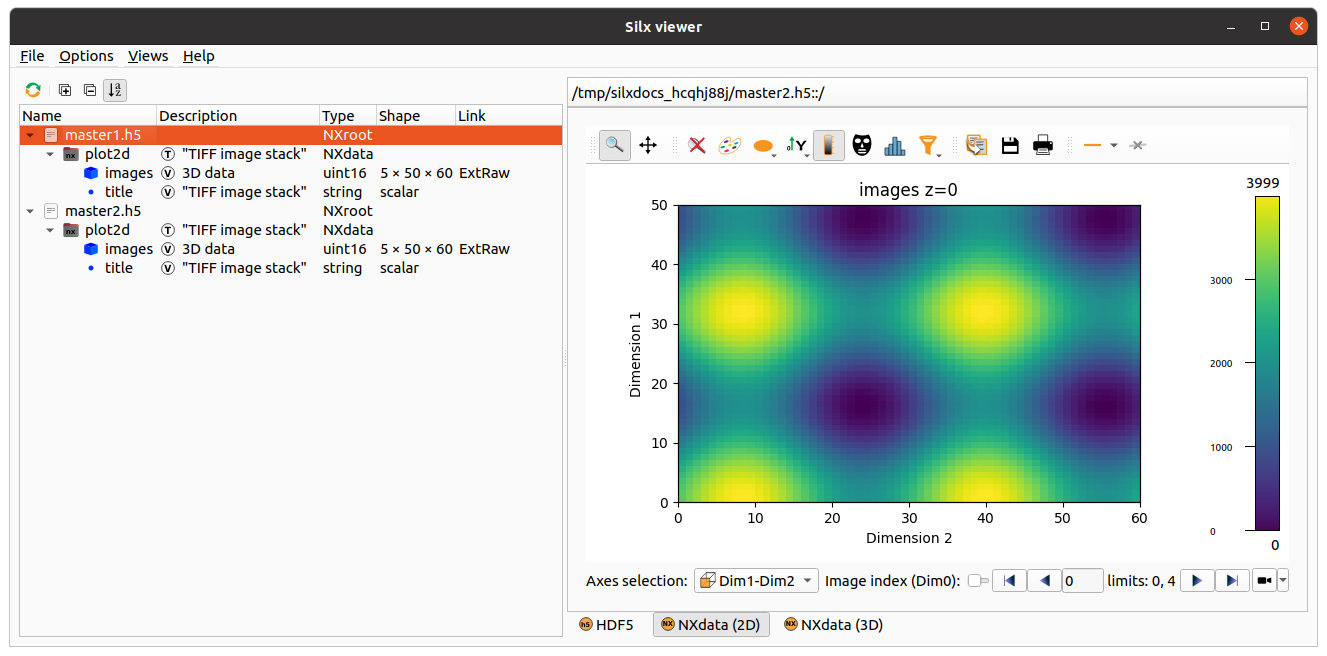This screenshot has height=656, width=1327.
Task: Click the image index number field
Action: pyautogui.click(x=1081, y=581)
